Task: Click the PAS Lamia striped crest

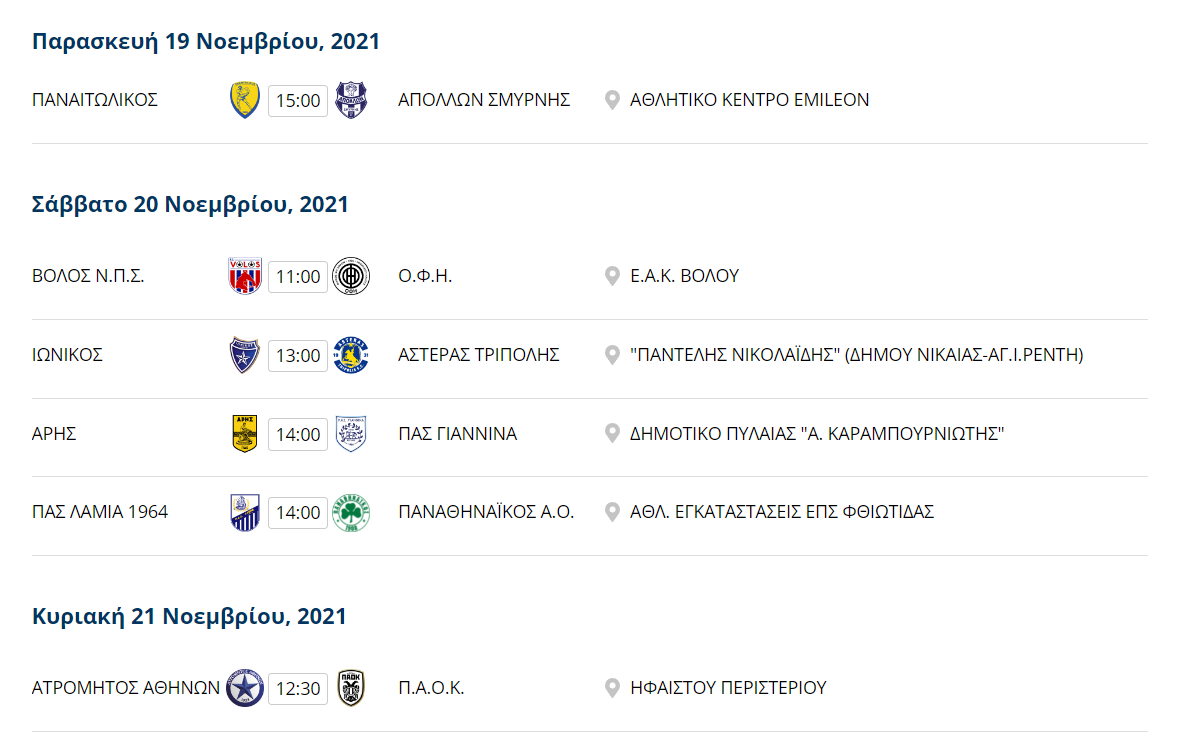Action: (x=245, y=512)
